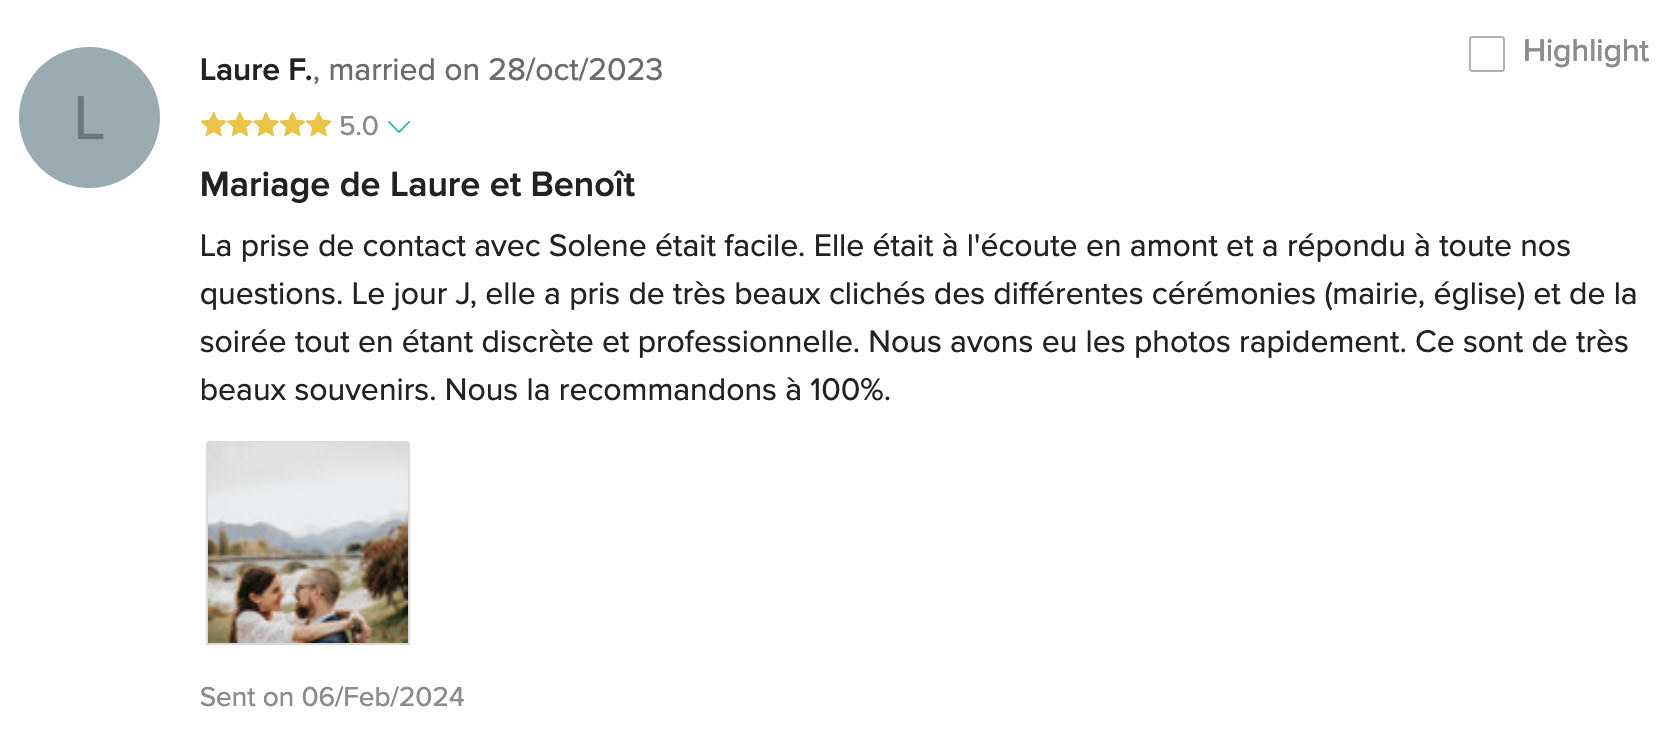Tick the Highlight checkbox
This screenshot has height=752, width=1672.
point(1486,54)
